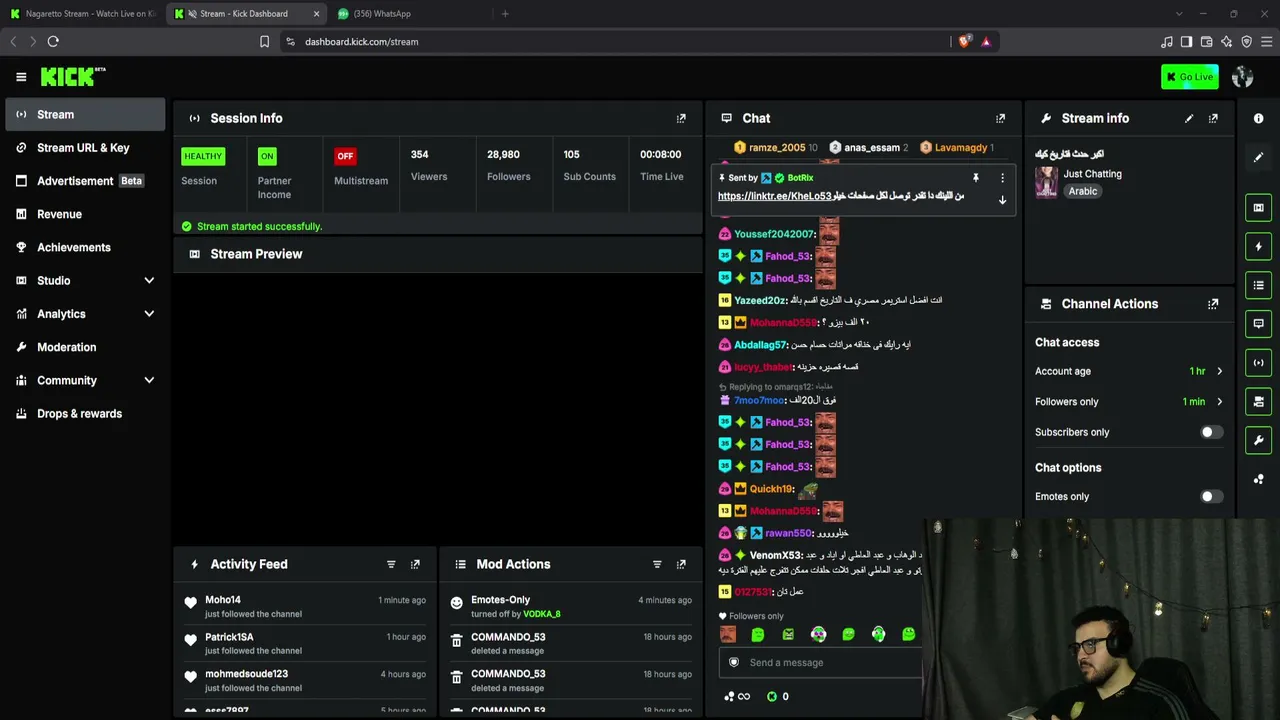This screenshot has width=1280, height=720.
Task: Click the Send a message field
Action: point(820,662)
